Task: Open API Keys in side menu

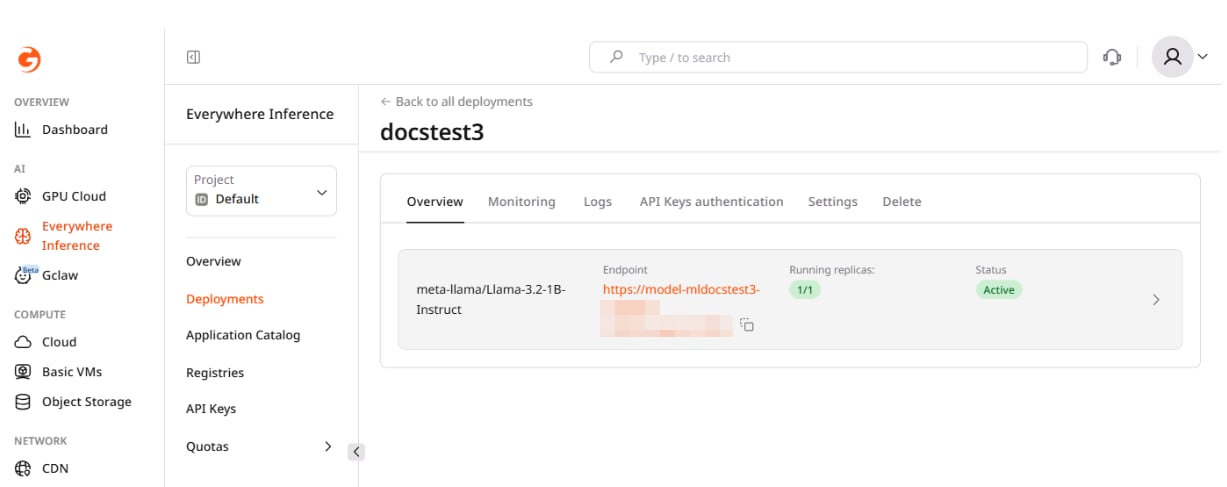Action: 211,408
